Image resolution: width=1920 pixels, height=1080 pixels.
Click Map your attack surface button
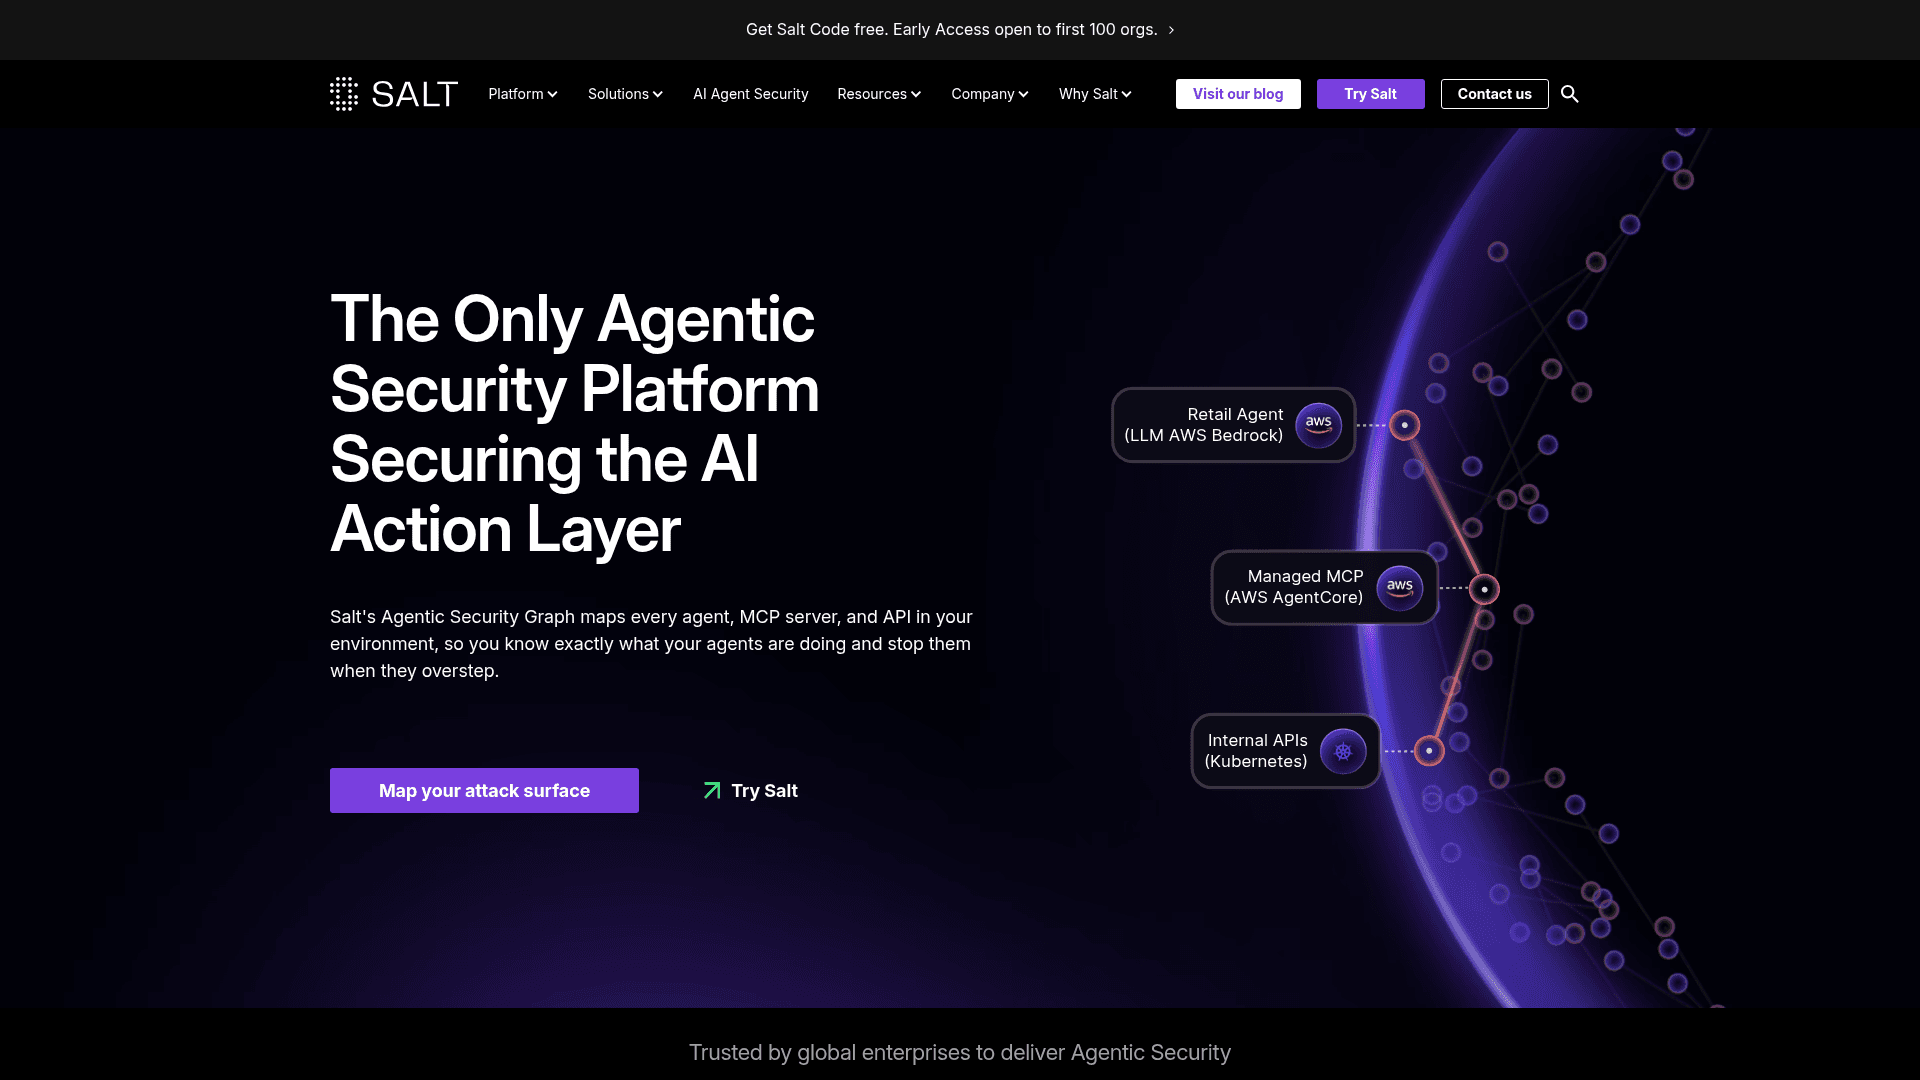[x=484, y=791]
